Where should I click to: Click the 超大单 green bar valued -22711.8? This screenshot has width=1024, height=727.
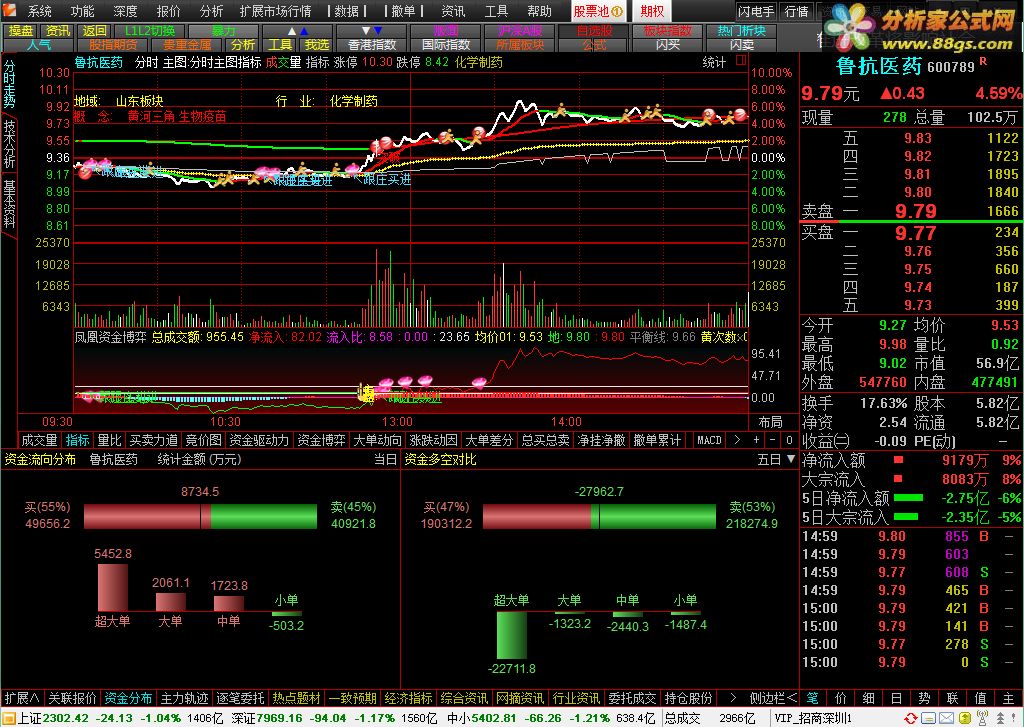click(511, 635)
